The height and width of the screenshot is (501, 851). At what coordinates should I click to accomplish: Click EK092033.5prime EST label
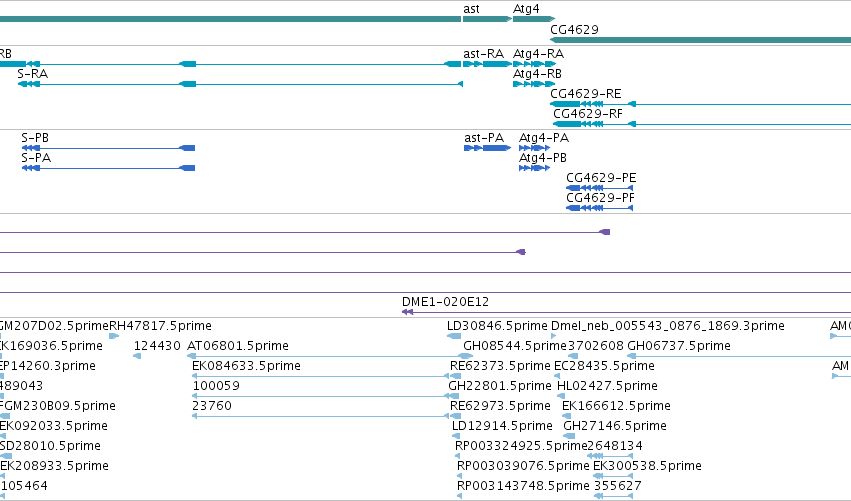click(x=54, y=426)
